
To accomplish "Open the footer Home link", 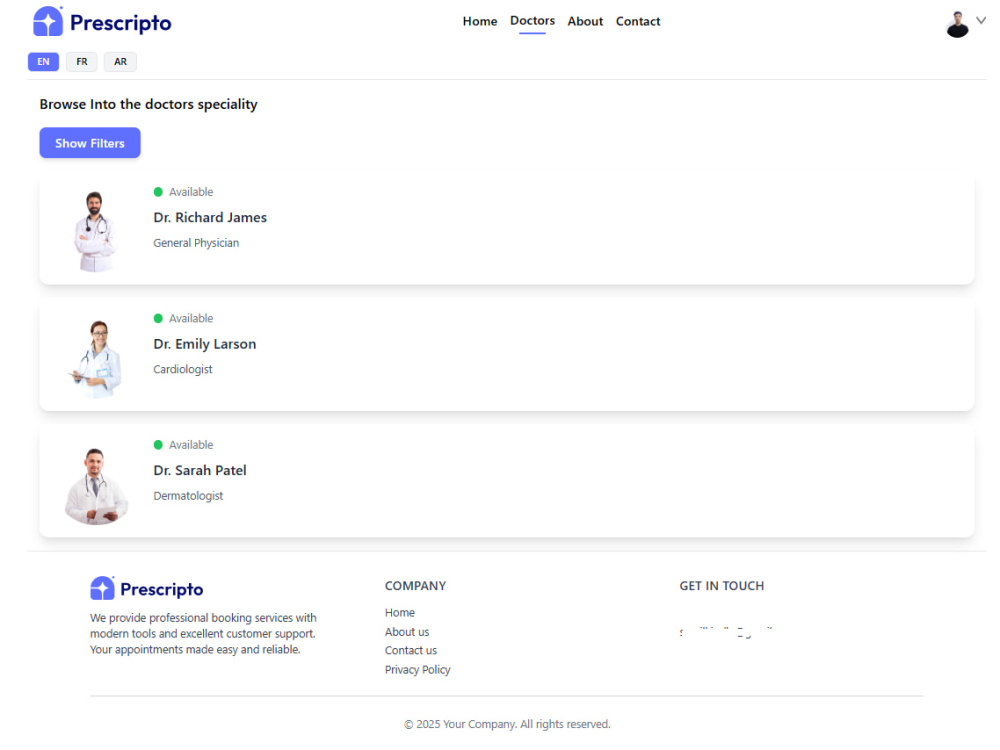I will click(400, 612).
